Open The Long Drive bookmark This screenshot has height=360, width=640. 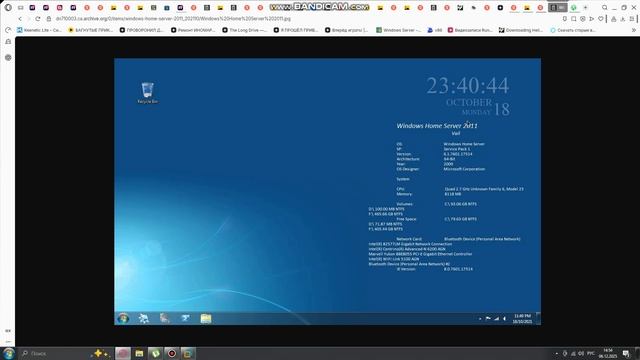pyautogui.click(x=244, y=30)
